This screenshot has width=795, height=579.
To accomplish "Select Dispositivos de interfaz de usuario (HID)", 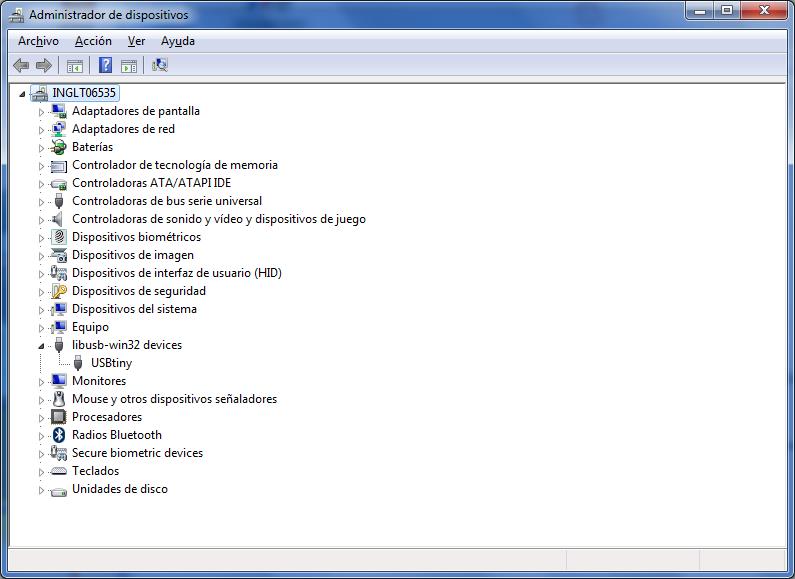I will click(177, 273).
